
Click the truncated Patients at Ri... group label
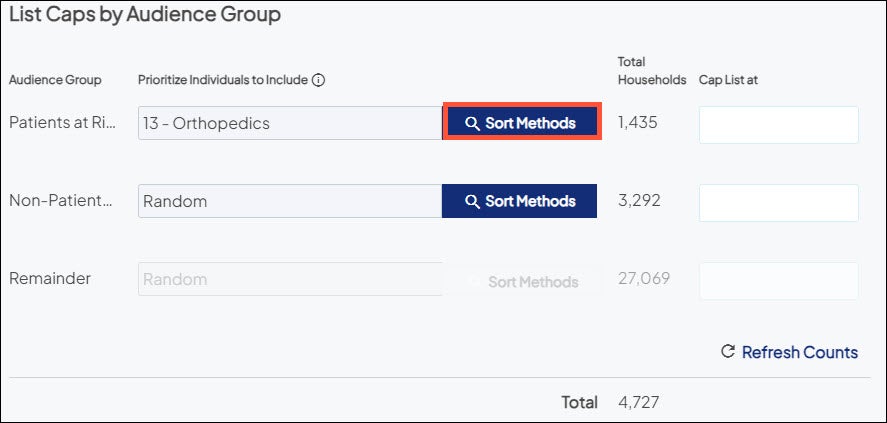point(62,123)
